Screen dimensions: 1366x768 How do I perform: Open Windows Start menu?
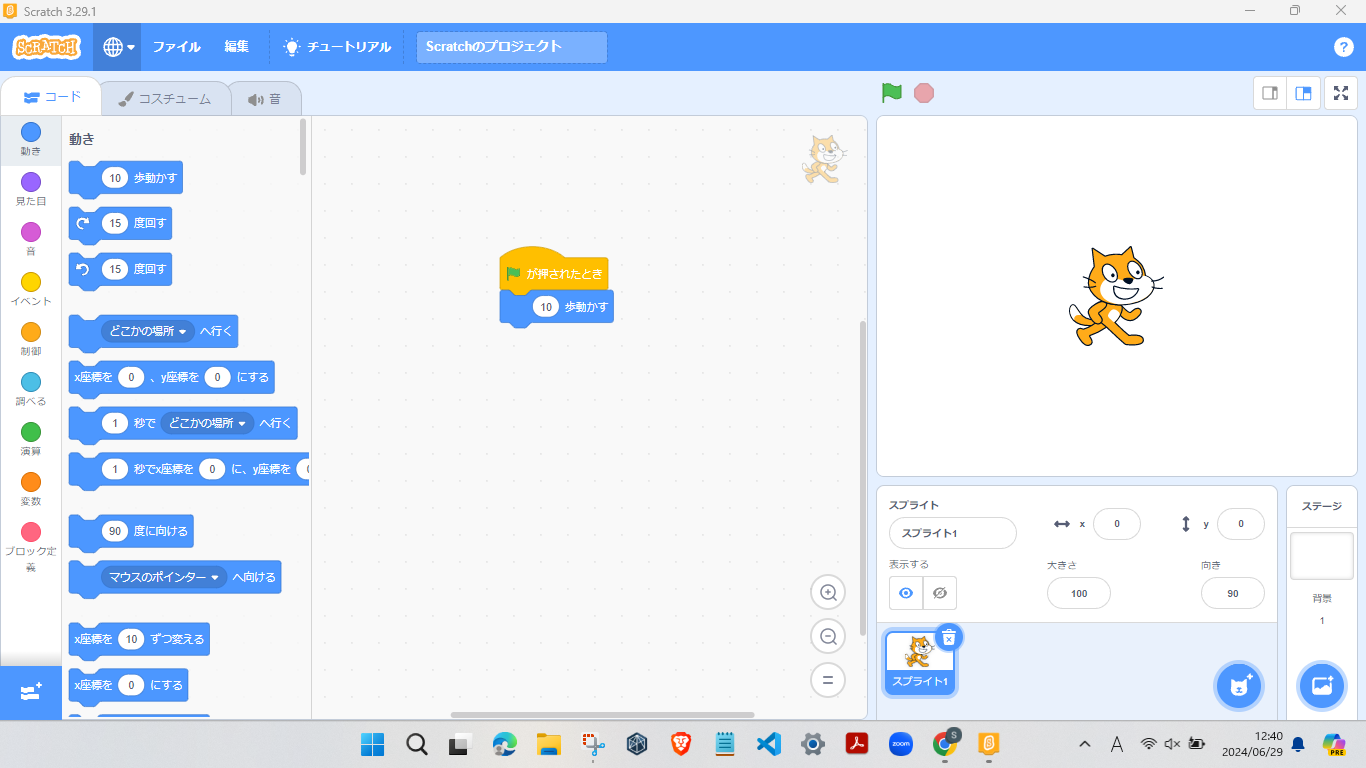pyautogui.click(x=372, y=744)
